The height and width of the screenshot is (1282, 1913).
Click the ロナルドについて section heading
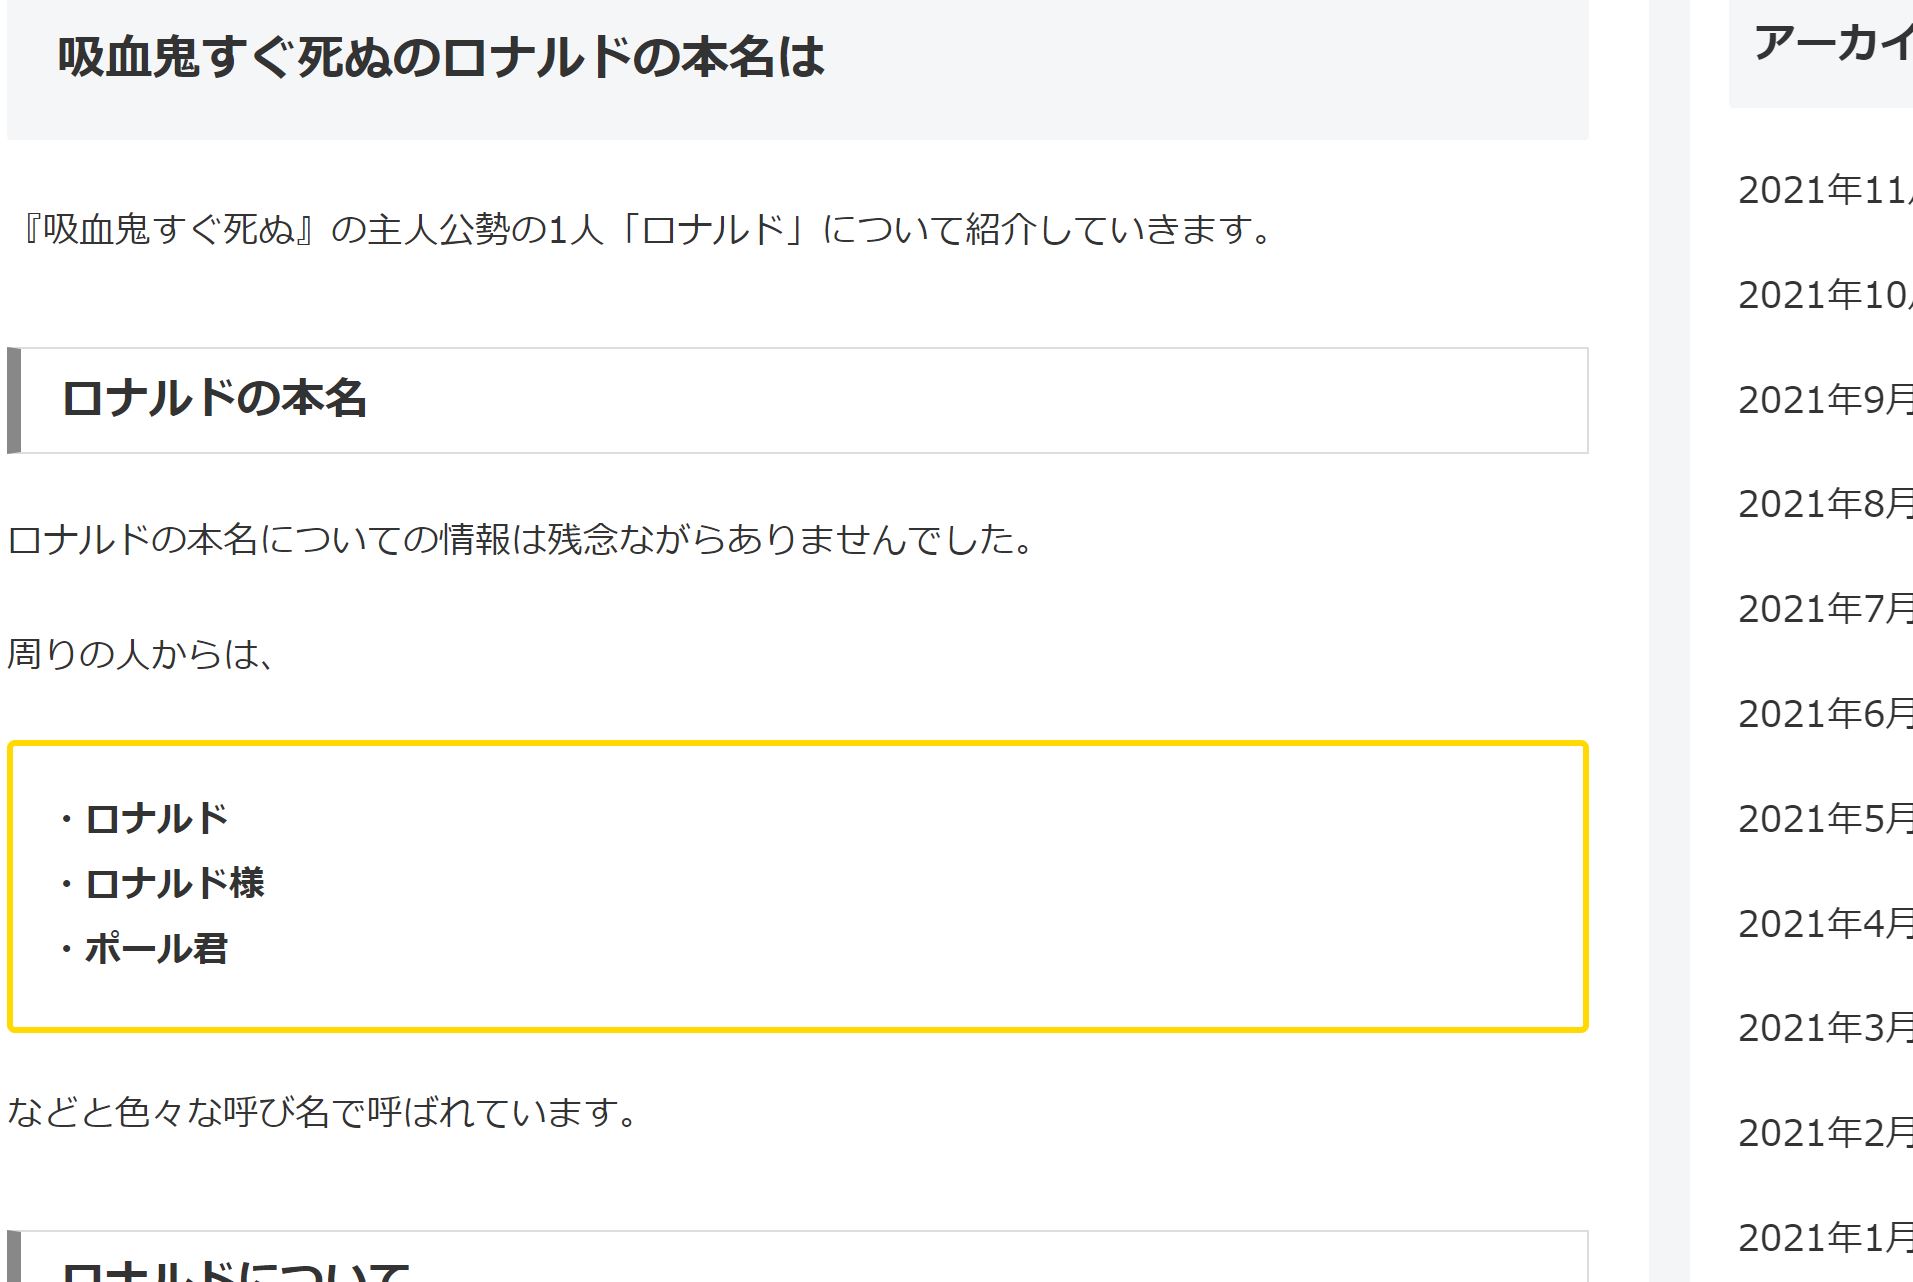235,1270
